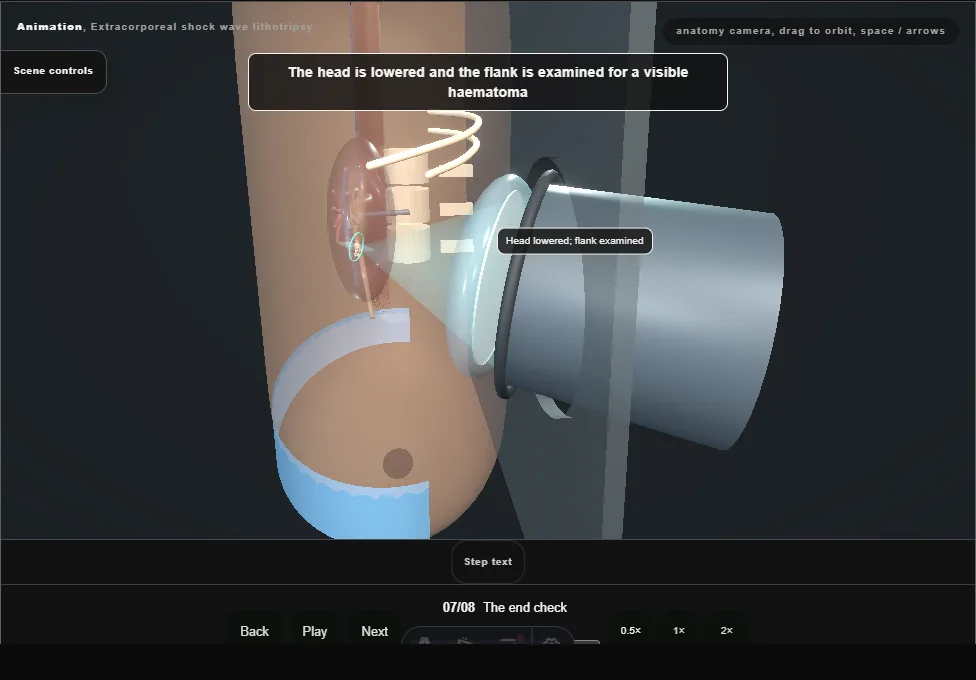
Task: Click the 'Head lowered; flank examined' label
Action: [575, 241]
